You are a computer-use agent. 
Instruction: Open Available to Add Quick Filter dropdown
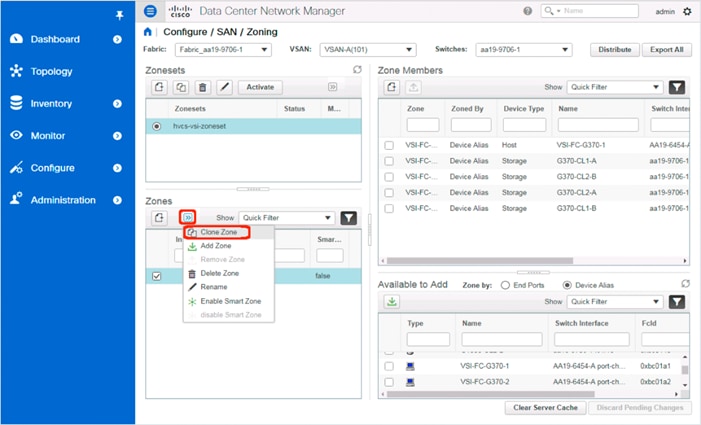[615, 302]
